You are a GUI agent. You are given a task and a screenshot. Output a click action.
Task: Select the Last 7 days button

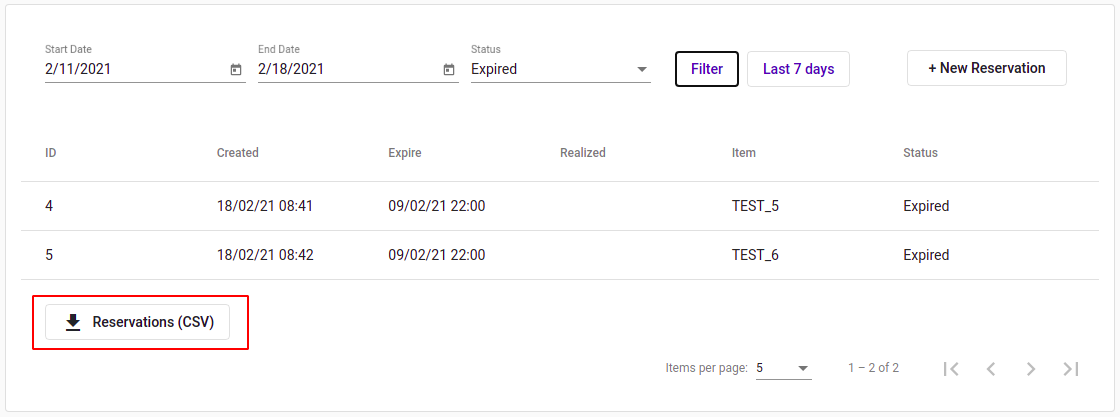(799, 69)
